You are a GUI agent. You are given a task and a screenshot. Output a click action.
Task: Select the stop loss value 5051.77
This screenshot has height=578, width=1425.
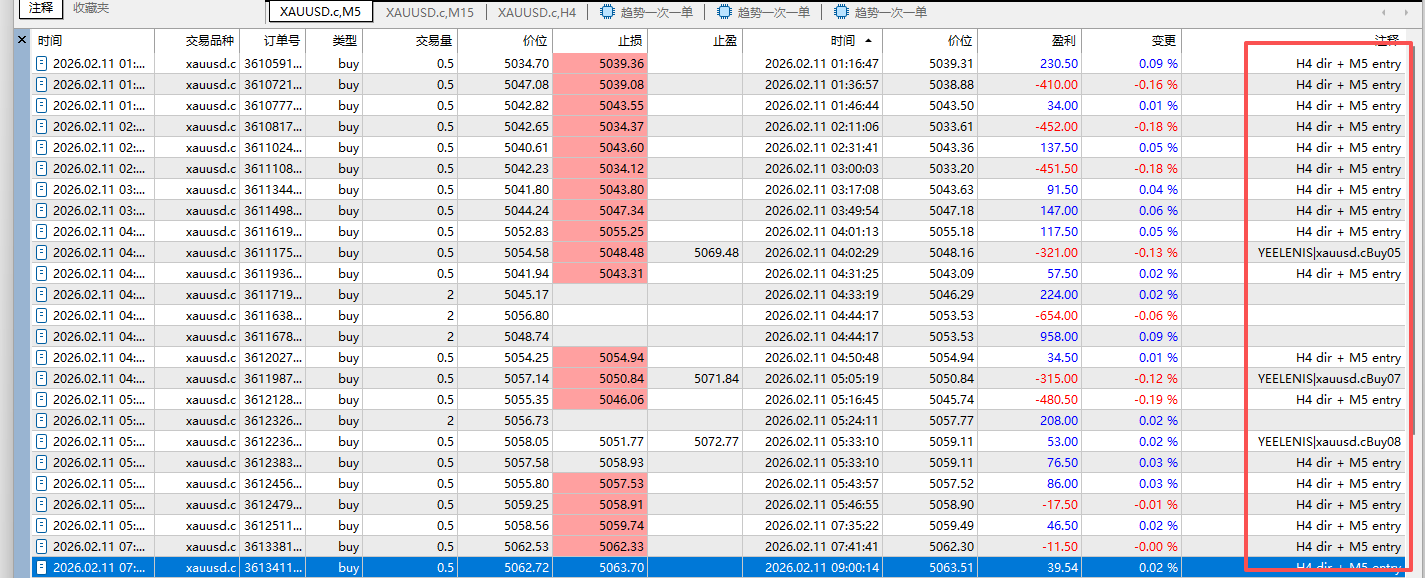click(x=622, y=441)
